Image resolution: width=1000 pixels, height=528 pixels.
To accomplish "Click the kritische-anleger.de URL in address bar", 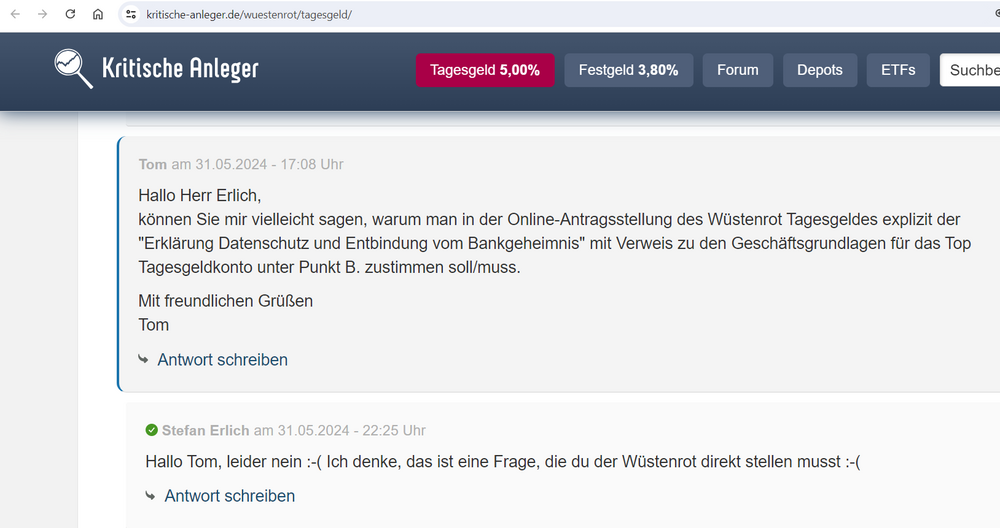I will click(x=249, y=15).
